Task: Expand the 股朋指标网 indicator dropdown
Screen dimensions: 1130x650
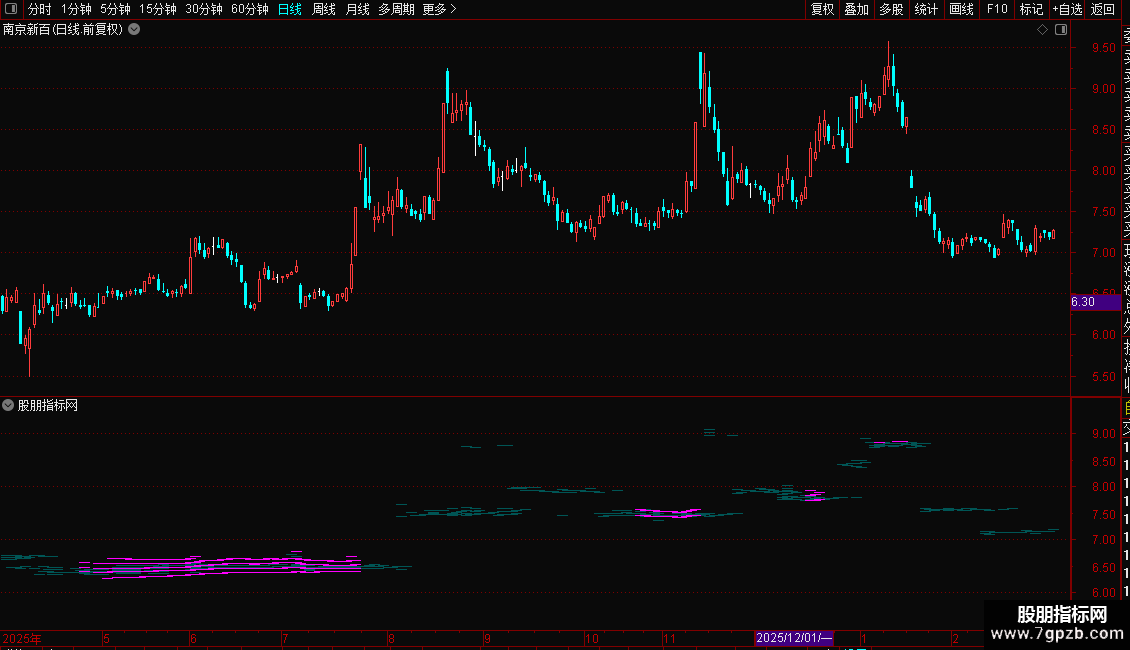Action: [8, 406]
